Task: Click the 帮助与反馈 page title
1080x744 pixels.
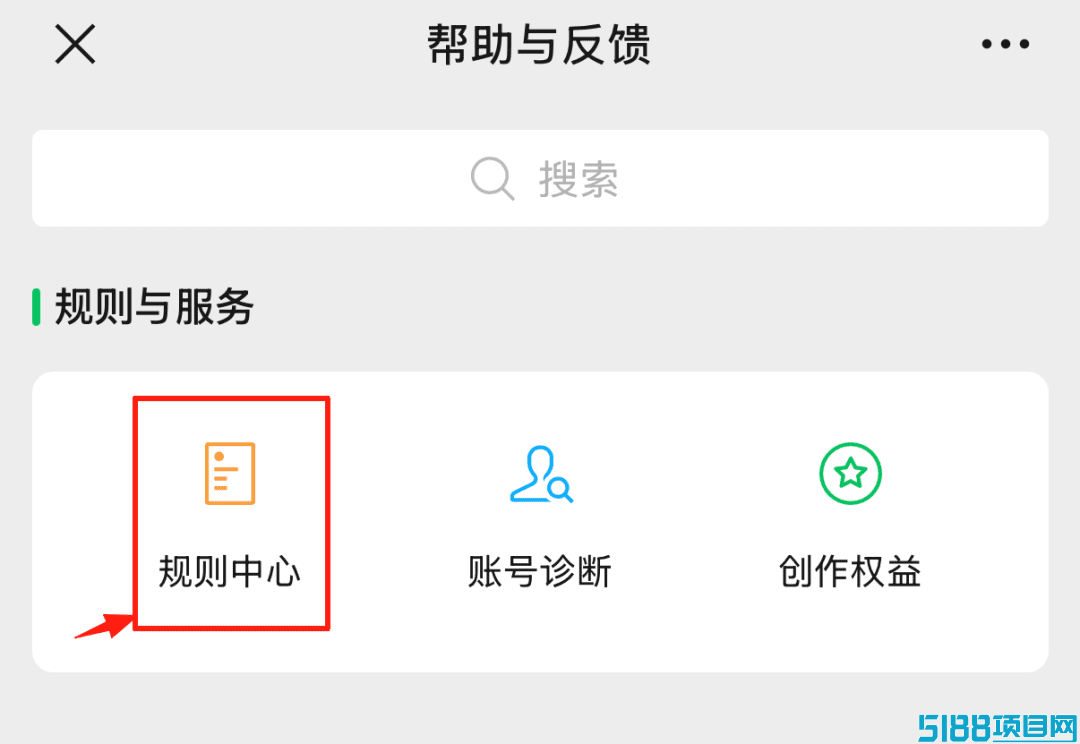Action: 539,44
